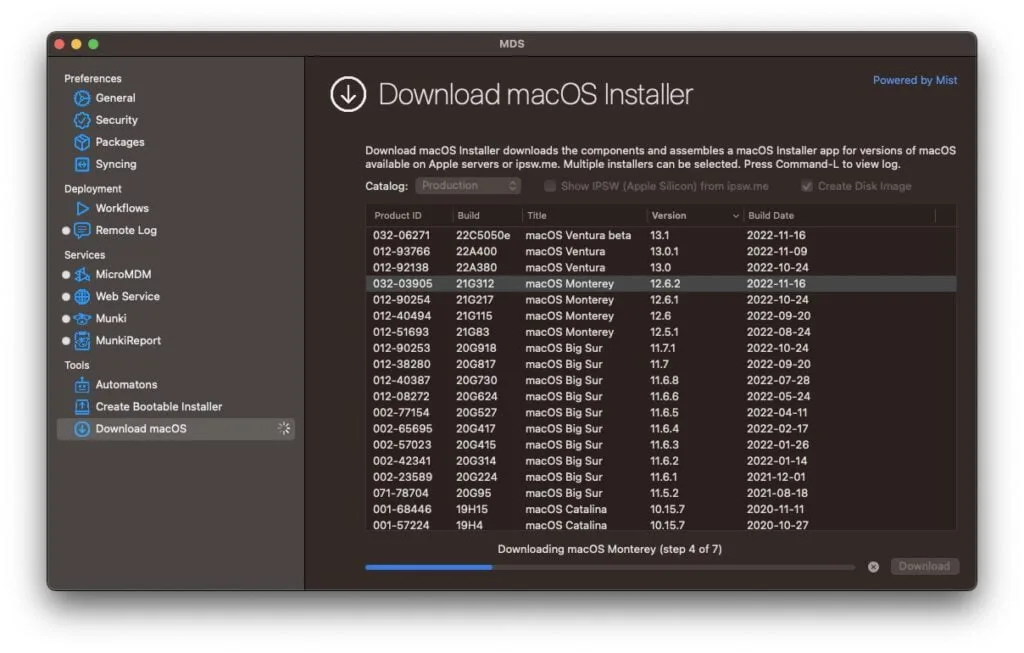Select product ID 012-90254 row
The height and width of the screenshot is (653, 1024).
click(661, 300)
